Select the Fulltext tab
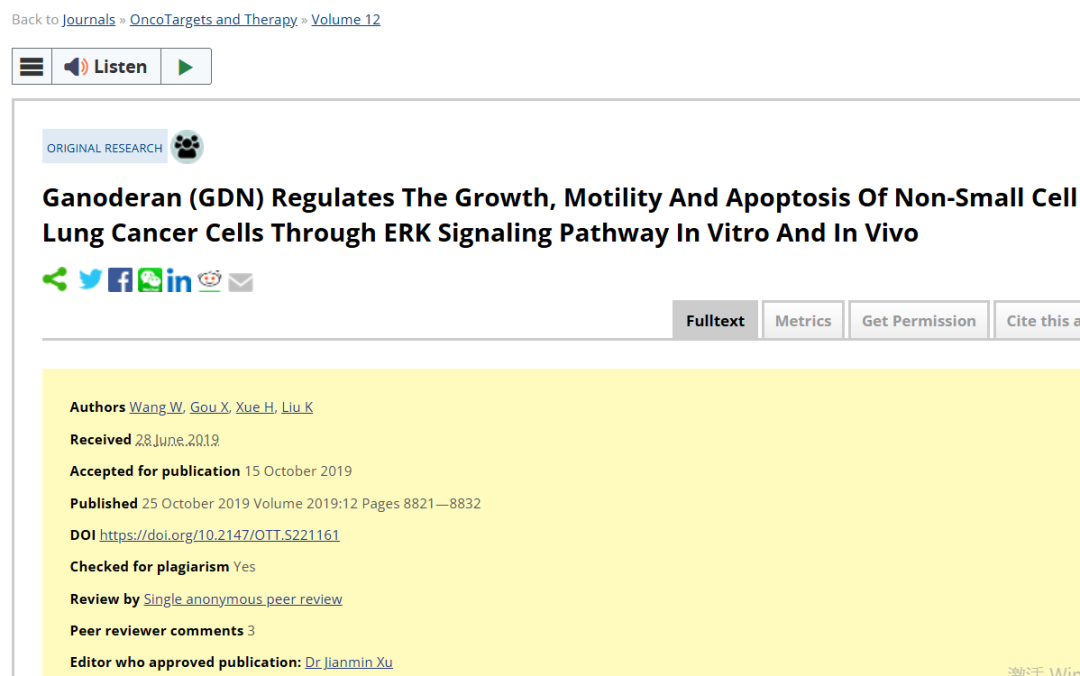 [715, 320]
